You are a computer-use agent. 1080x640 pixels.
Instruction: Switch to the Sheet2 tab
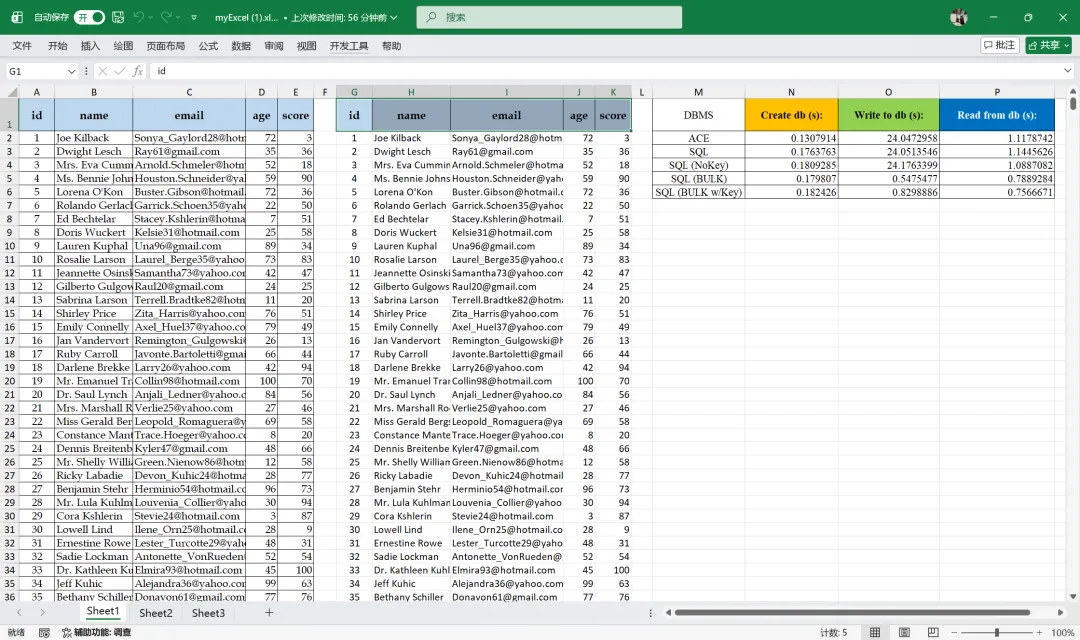(156, 612)
